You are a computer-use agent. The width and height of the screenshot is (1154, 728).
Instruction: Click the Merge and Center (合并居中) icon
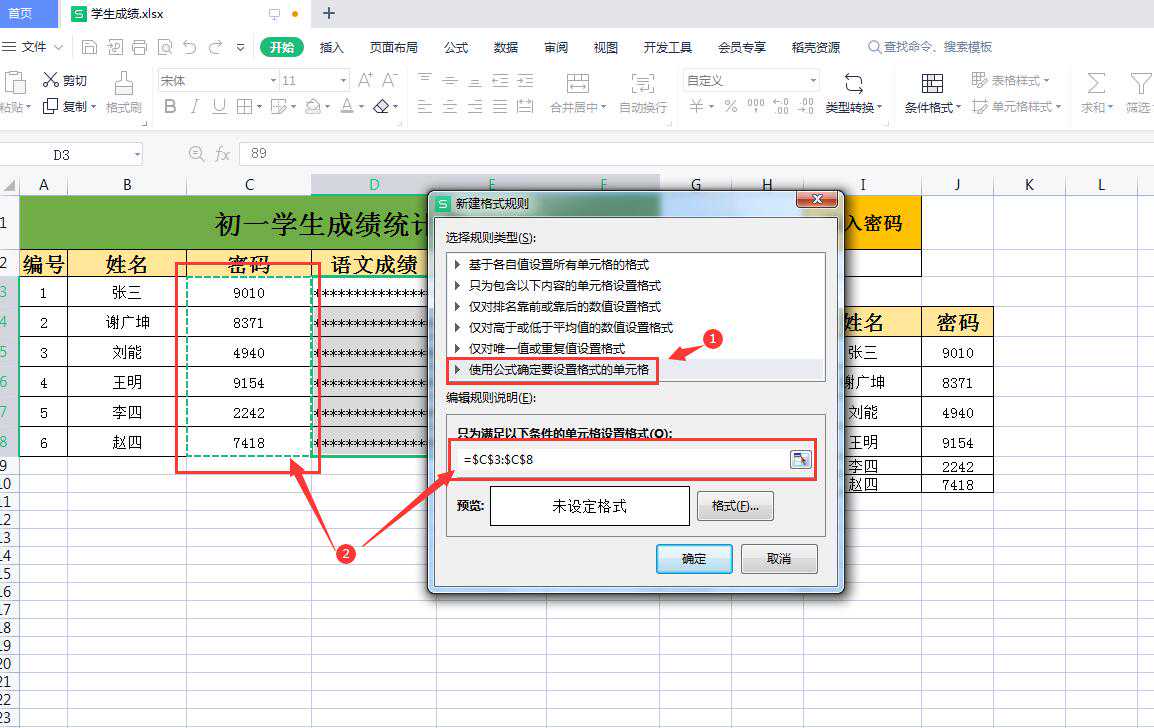578,83
